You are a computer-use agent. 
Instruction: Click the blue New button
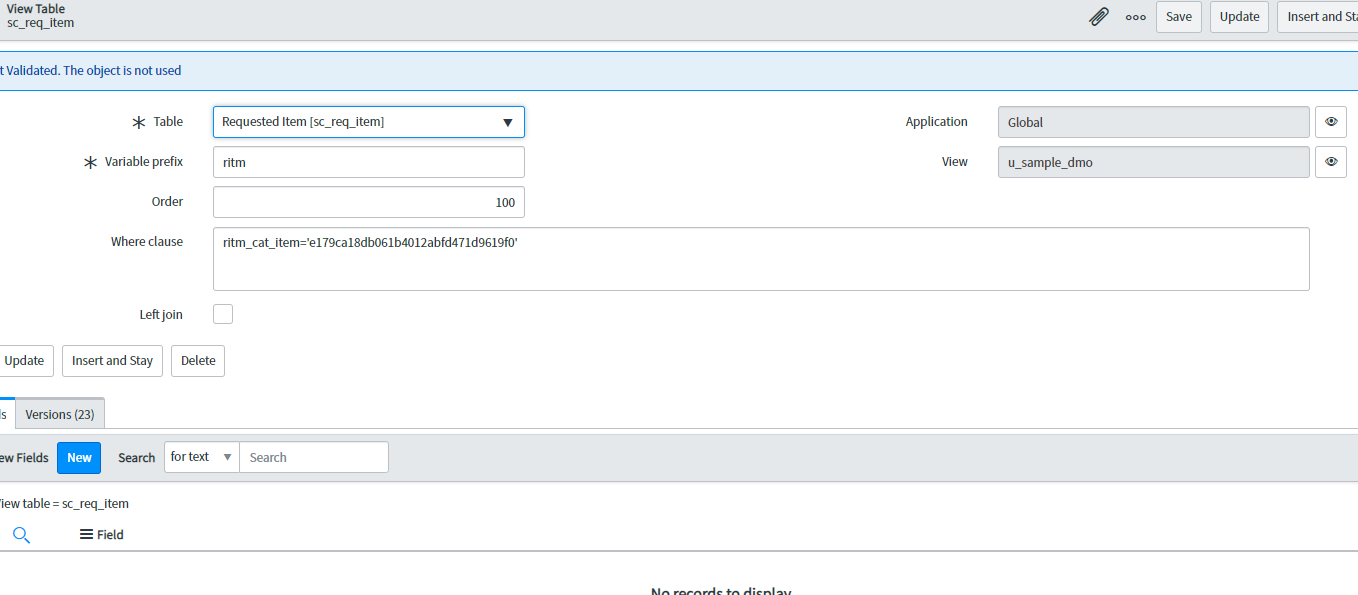(79, 457)
